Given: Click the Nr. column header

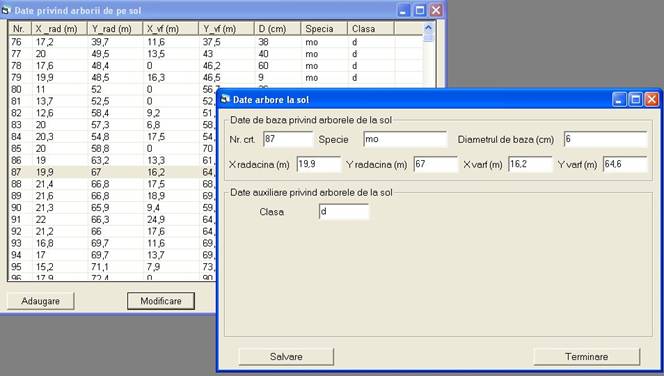Looking at the screenshot, I should click(x=20, y=29).
